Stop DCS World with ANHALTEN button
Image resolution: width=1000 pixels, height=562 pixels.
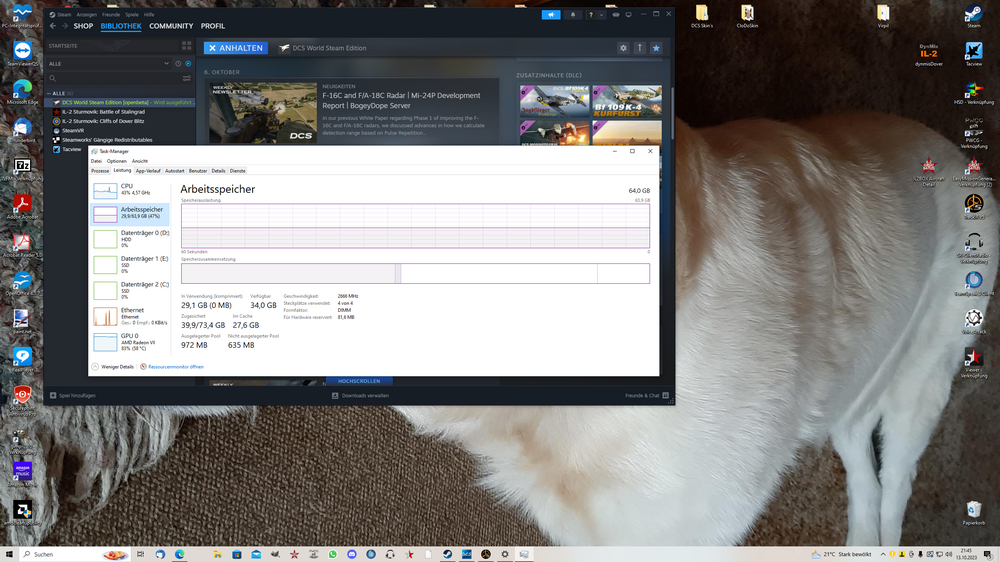236,48
